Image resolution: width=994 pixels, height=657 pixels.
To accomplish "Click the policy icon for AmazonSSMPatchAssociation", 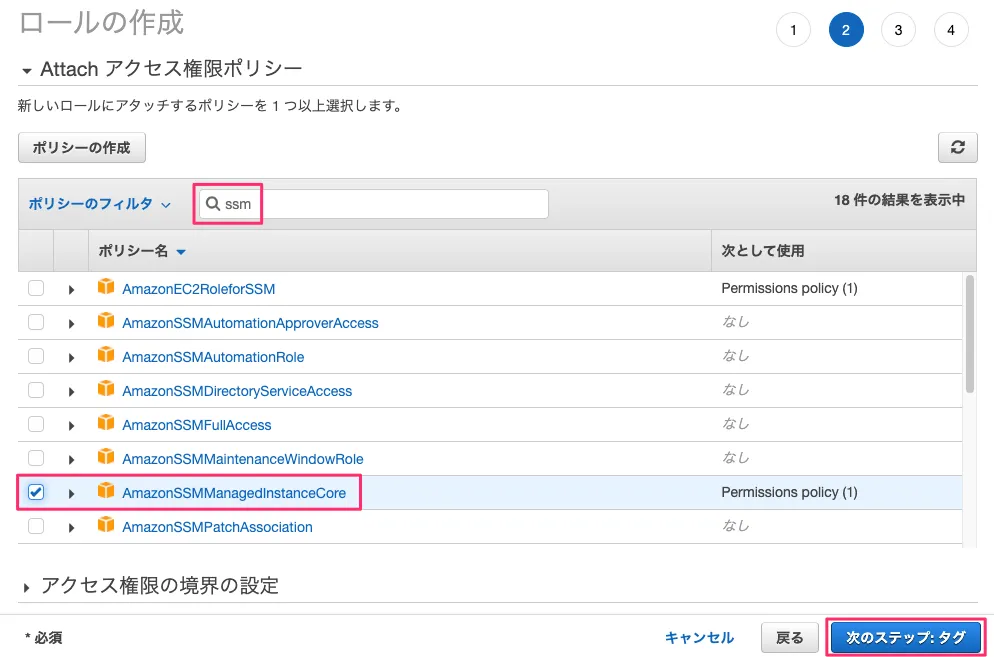I will click(106, 526).
